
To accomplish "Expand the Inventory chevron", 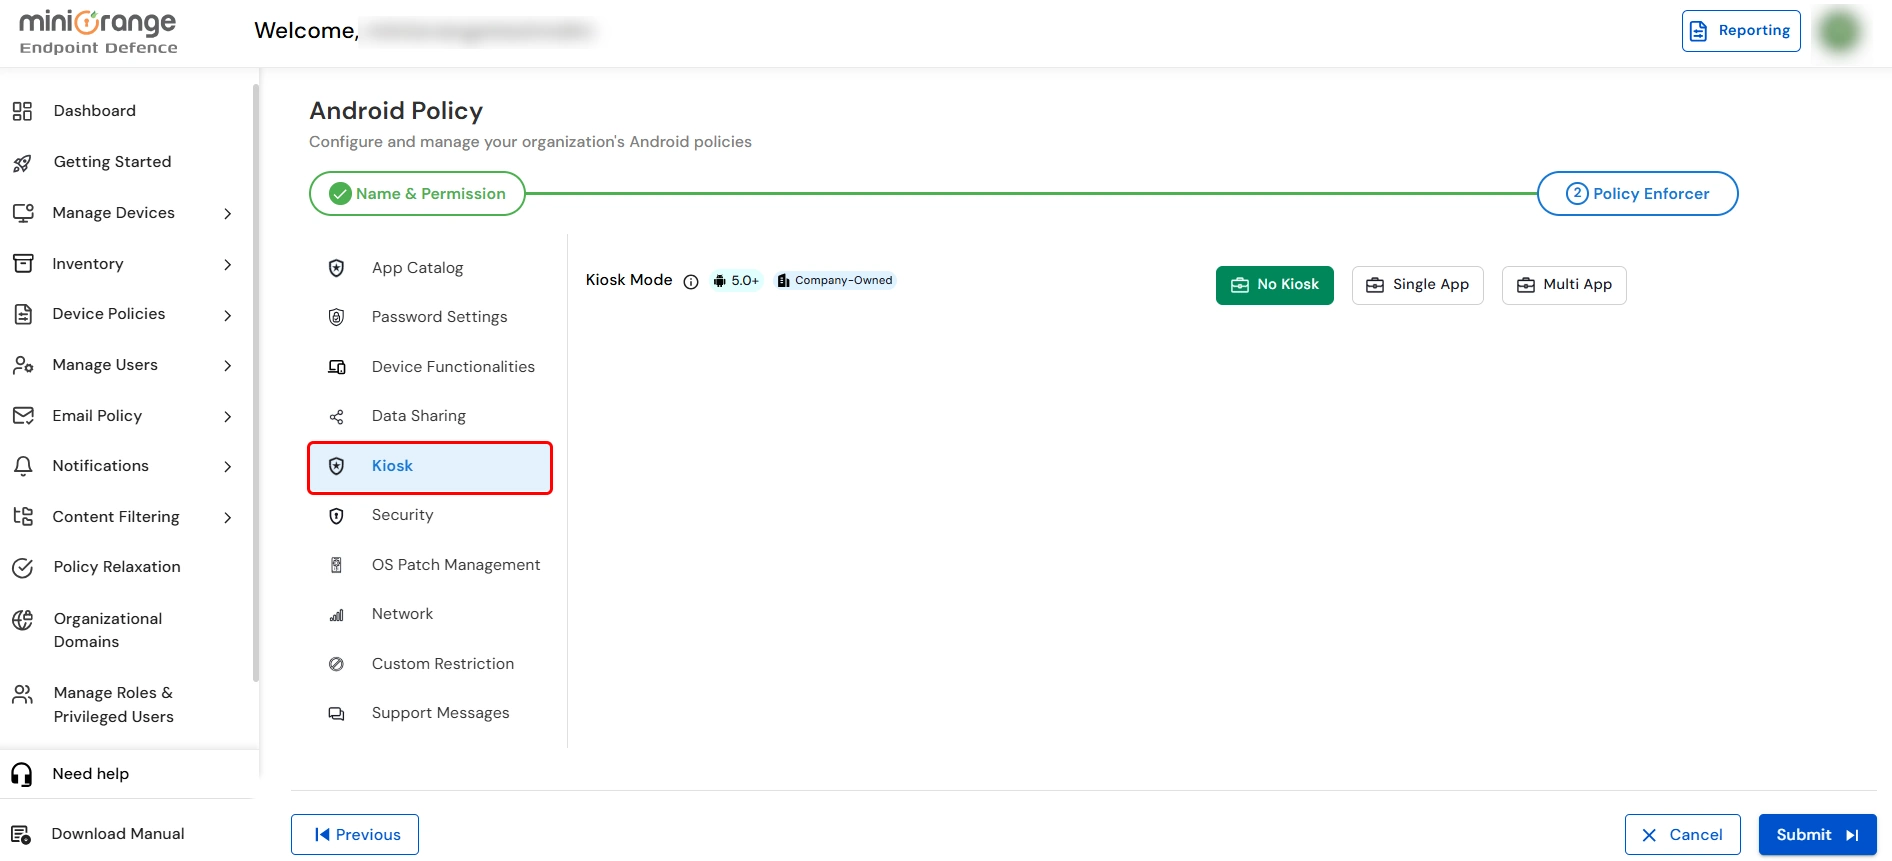I will click(228, 265).
